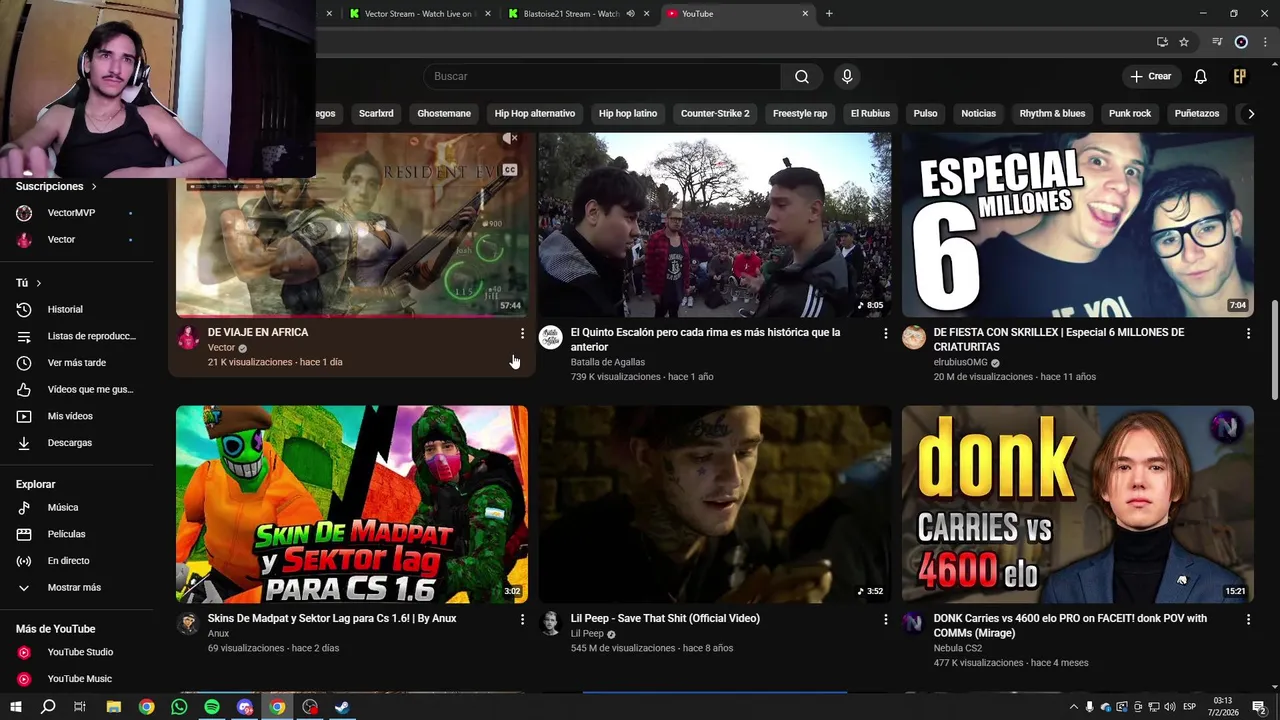Open options for El Quinto Escalón video

click(885, 333)
